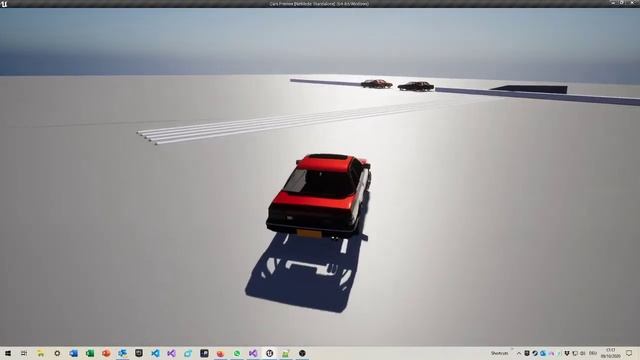Image resolution: width=640 pixels, height=360 pixels.
Task: Click the dark ramp on the track
Action: 529,89
